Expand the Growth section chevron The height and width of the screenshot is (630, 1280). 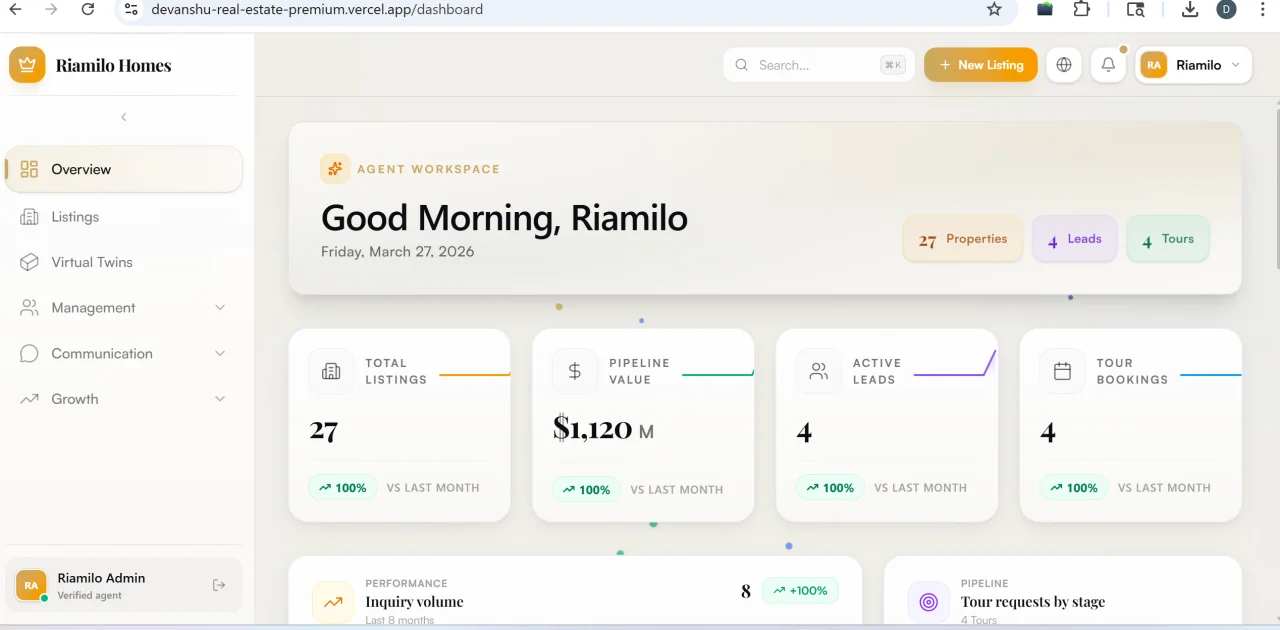(x=220, y=399)
